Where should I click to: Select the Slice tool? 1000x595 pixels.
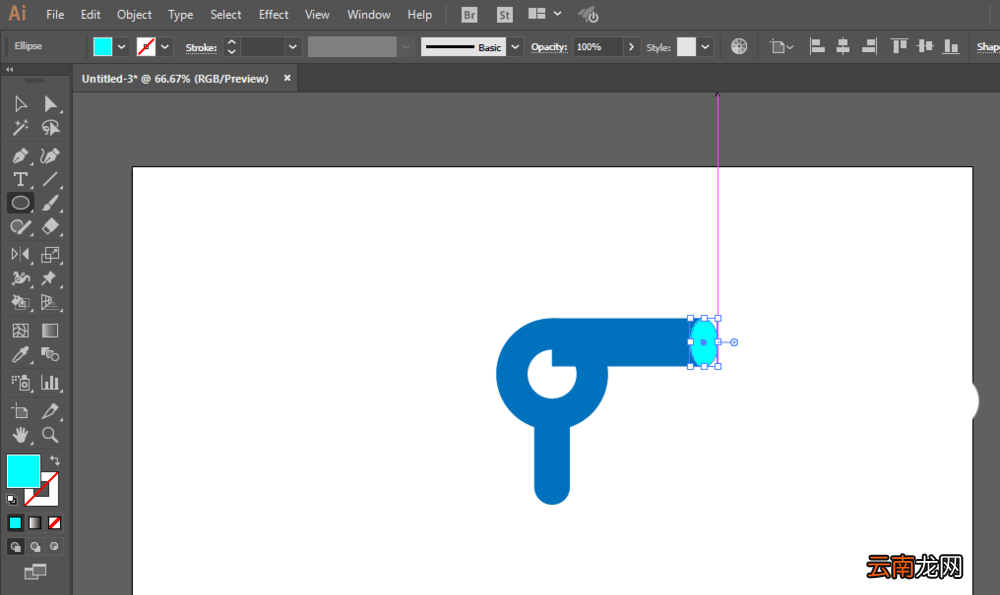tap(50, 411)
